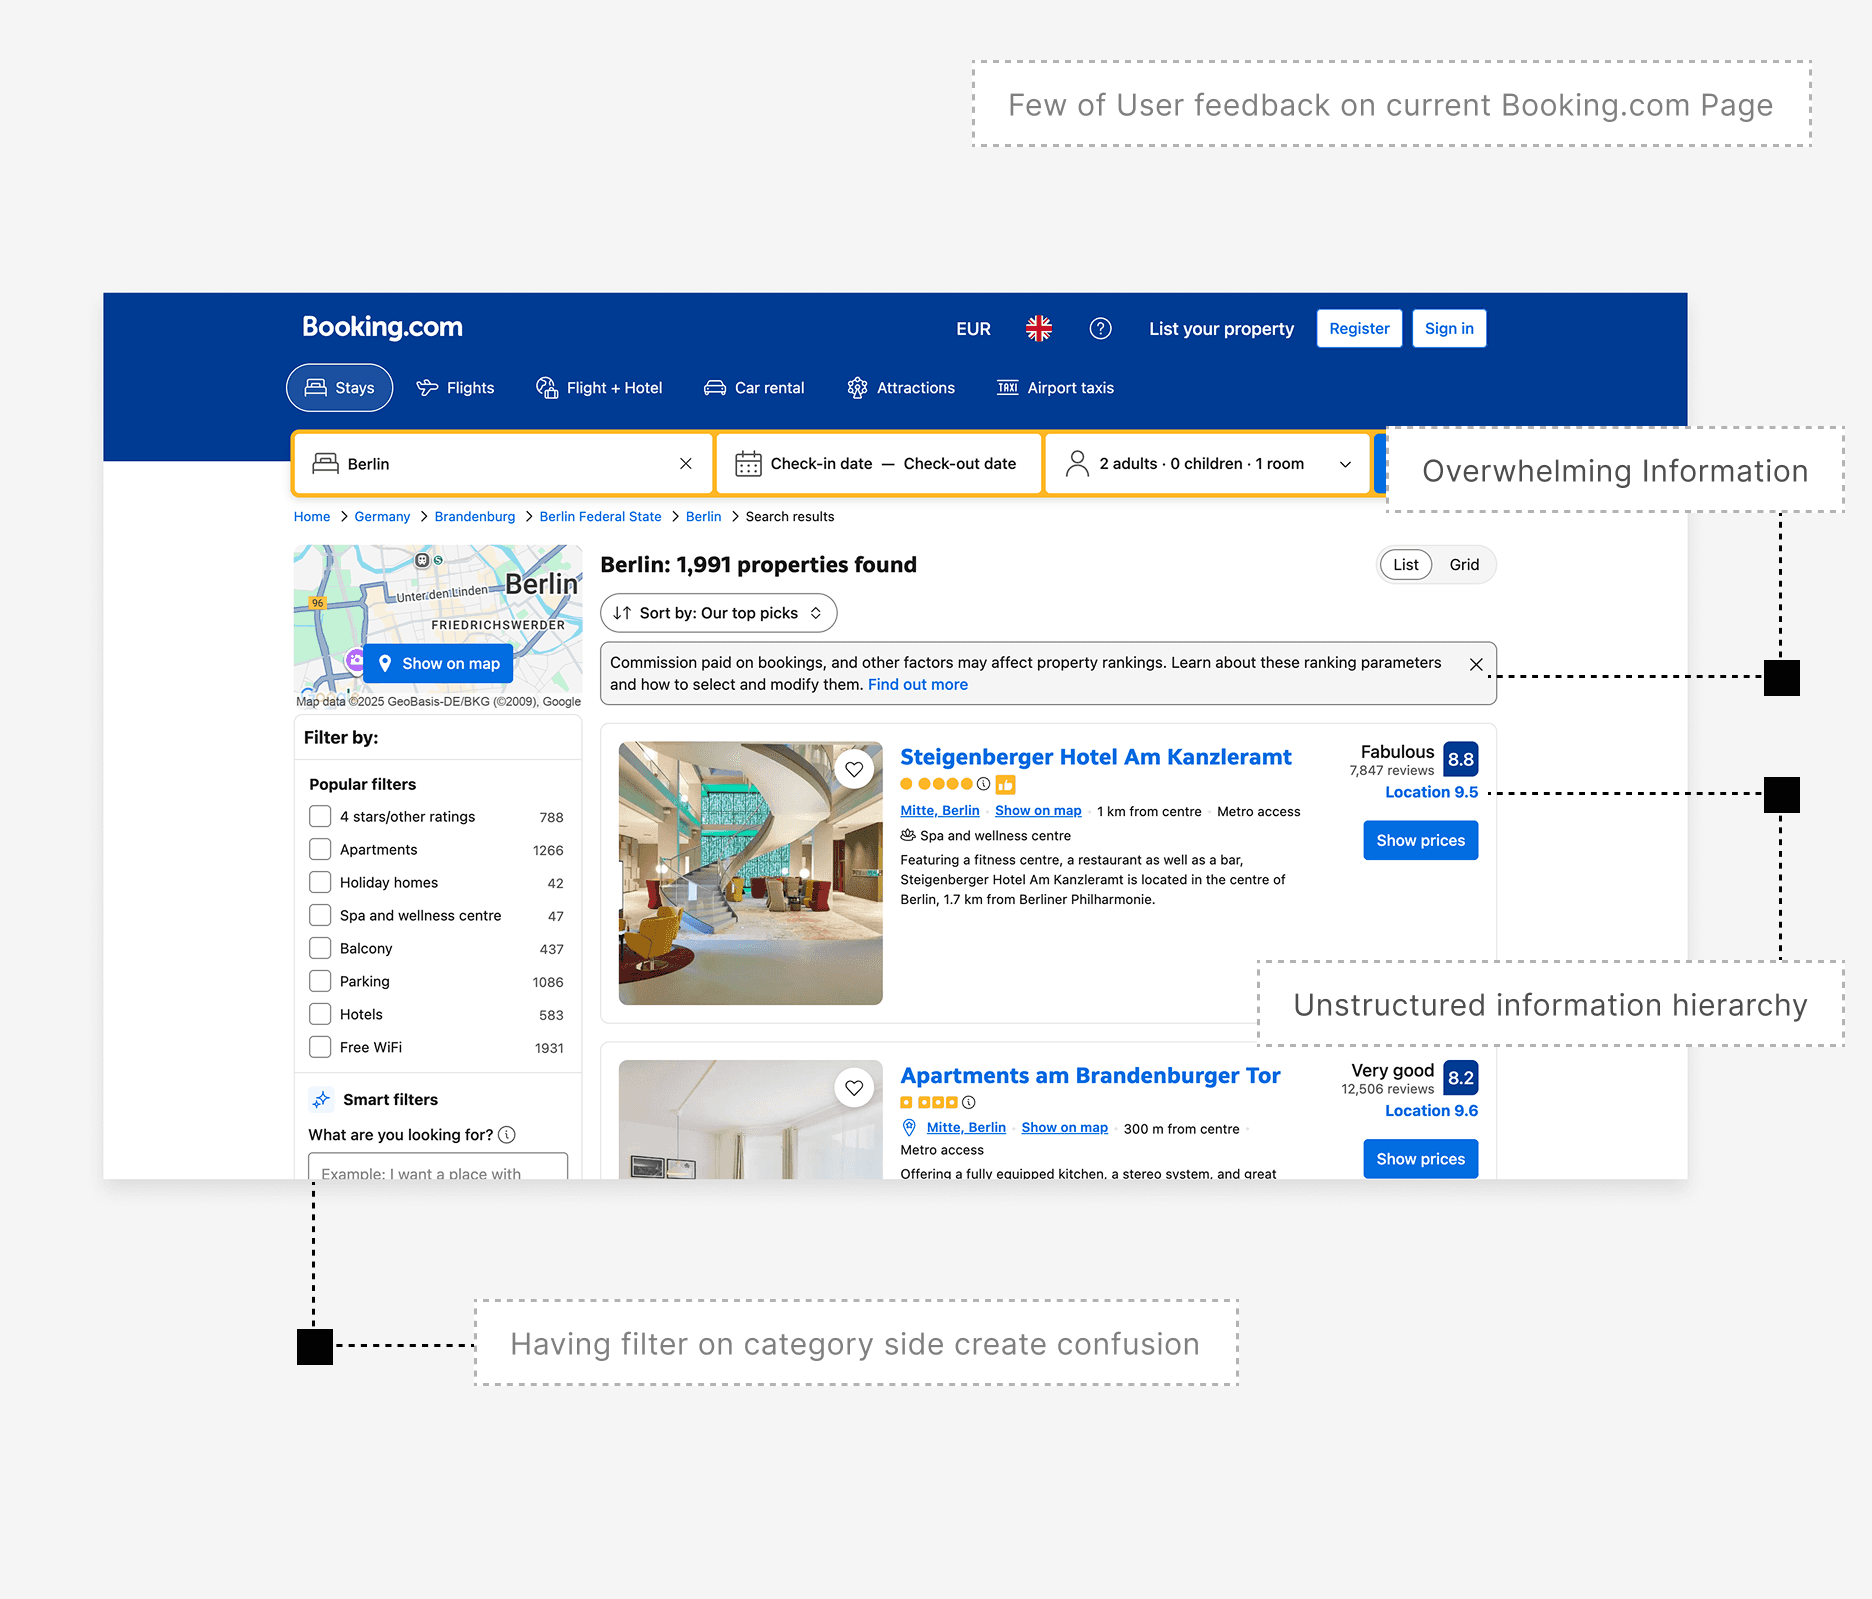1872x1599 pixels.
Task: Click the 8.8 score badge
Action: click(1461, 759)
